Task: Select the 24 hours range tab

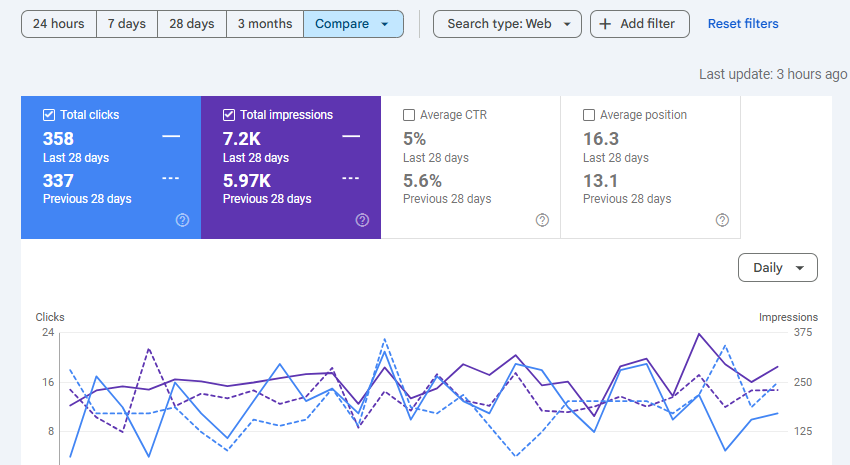Action: coord(59,24)
